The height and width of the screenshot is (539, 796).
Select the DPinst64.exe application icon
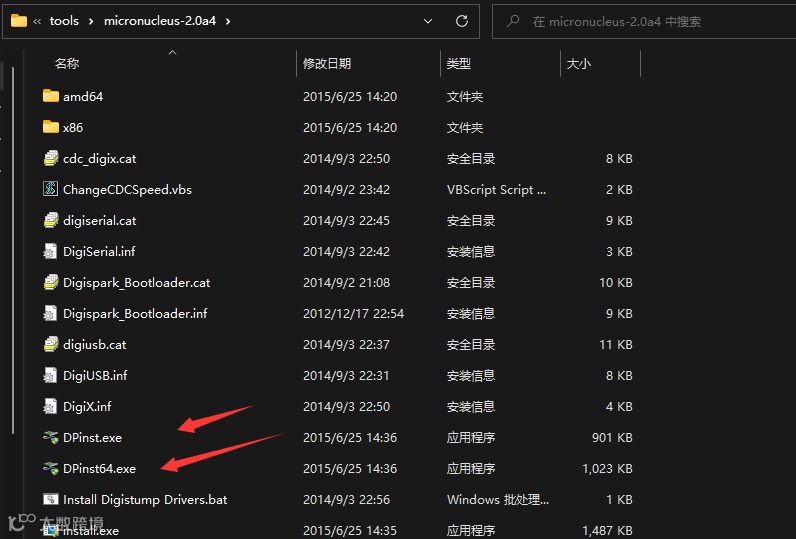click(51, 468)
